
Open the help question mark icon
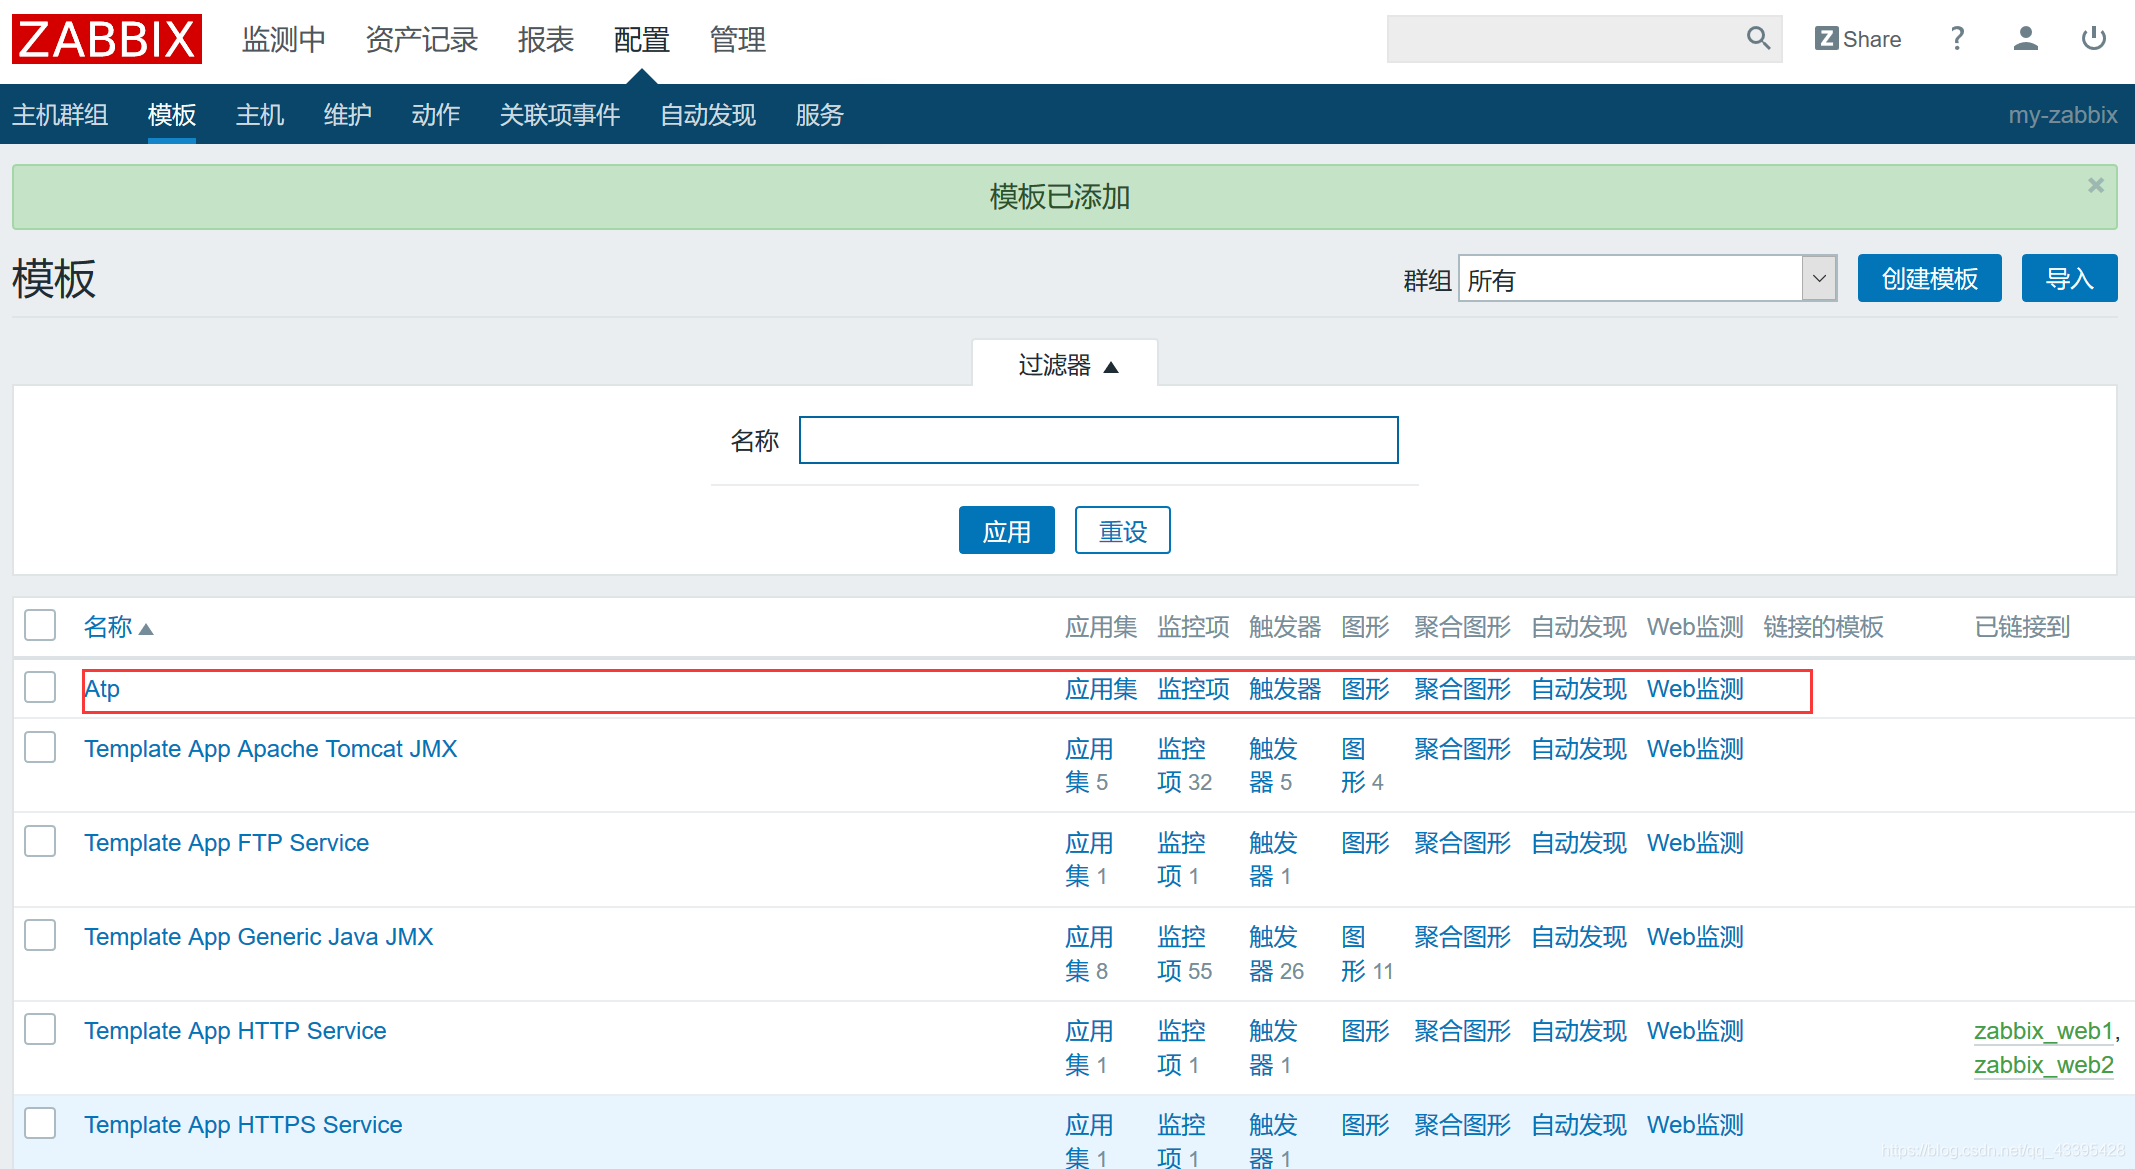click(x=1957, y=39)
